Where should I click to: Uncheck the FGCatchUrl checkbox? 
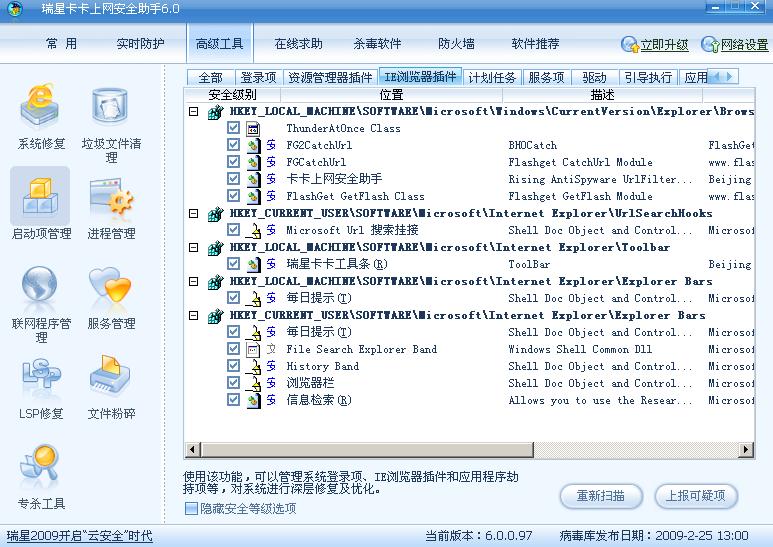233,162
